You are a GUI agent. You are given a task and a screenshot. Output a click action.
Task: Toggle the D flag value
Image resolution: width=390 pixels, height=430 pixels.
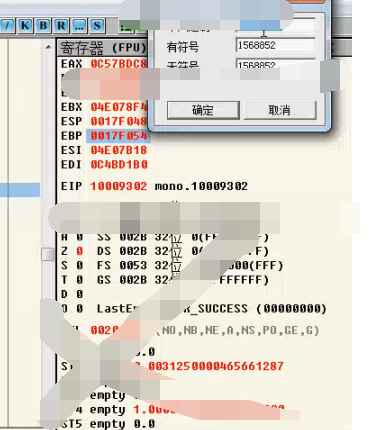(79, 294)
